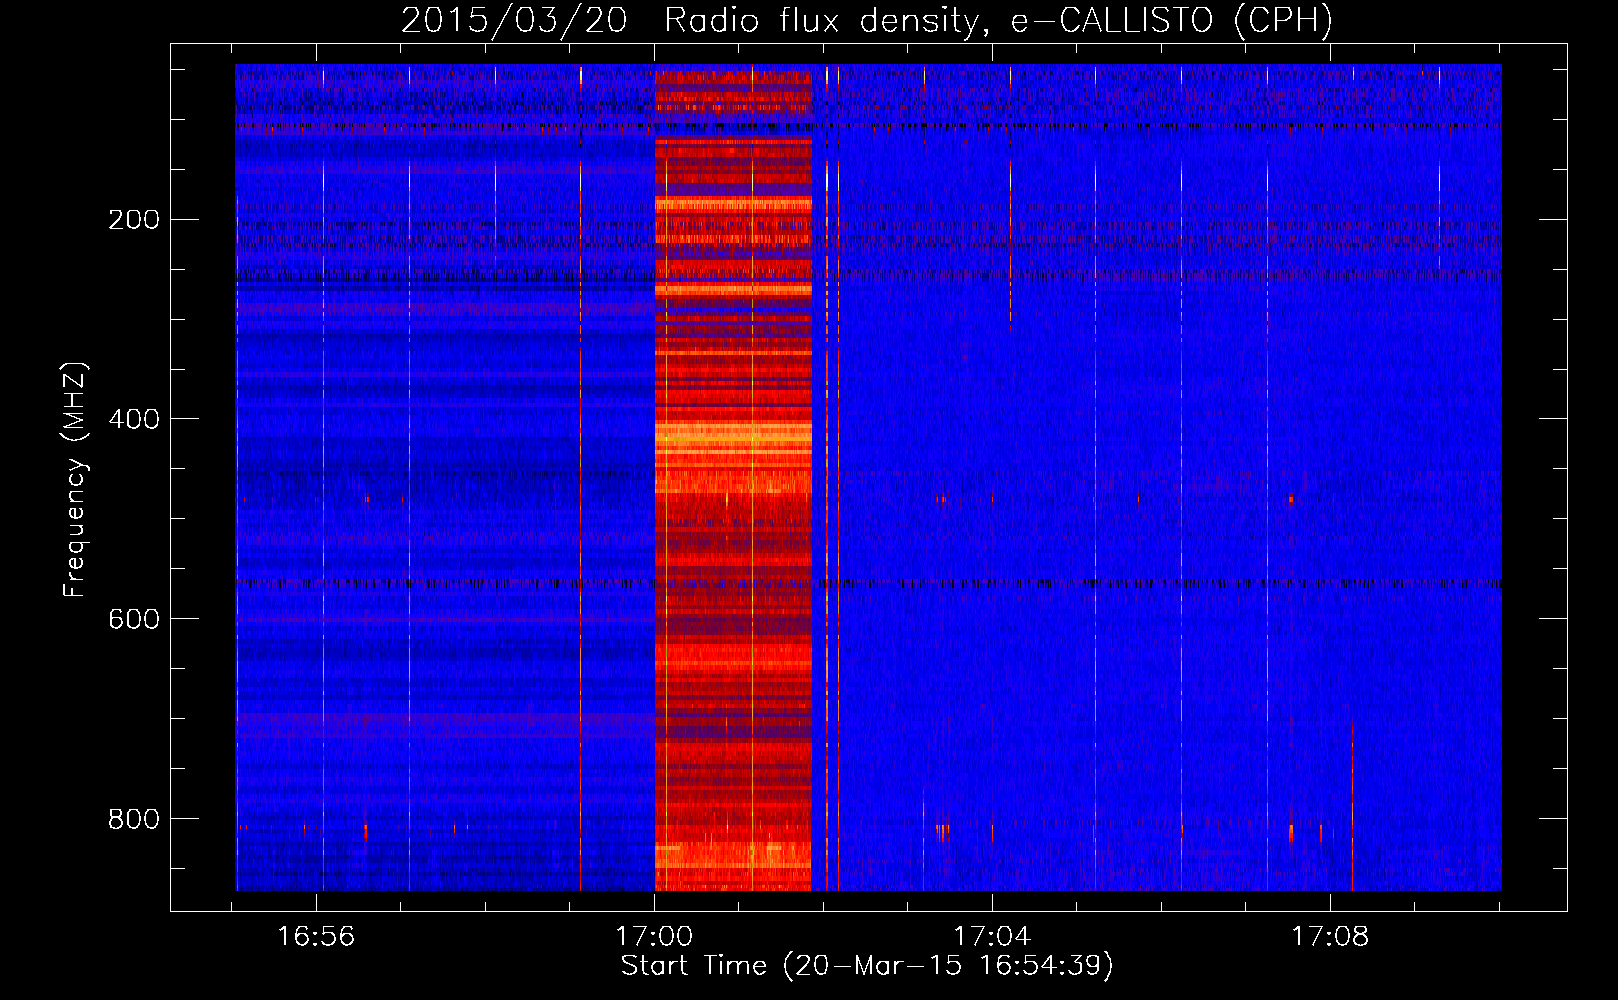Click the plot title 'Radio flux density, e-CALLISTO (CPH)'
Screen dimensions: 1618x1000
pos(998,21)
